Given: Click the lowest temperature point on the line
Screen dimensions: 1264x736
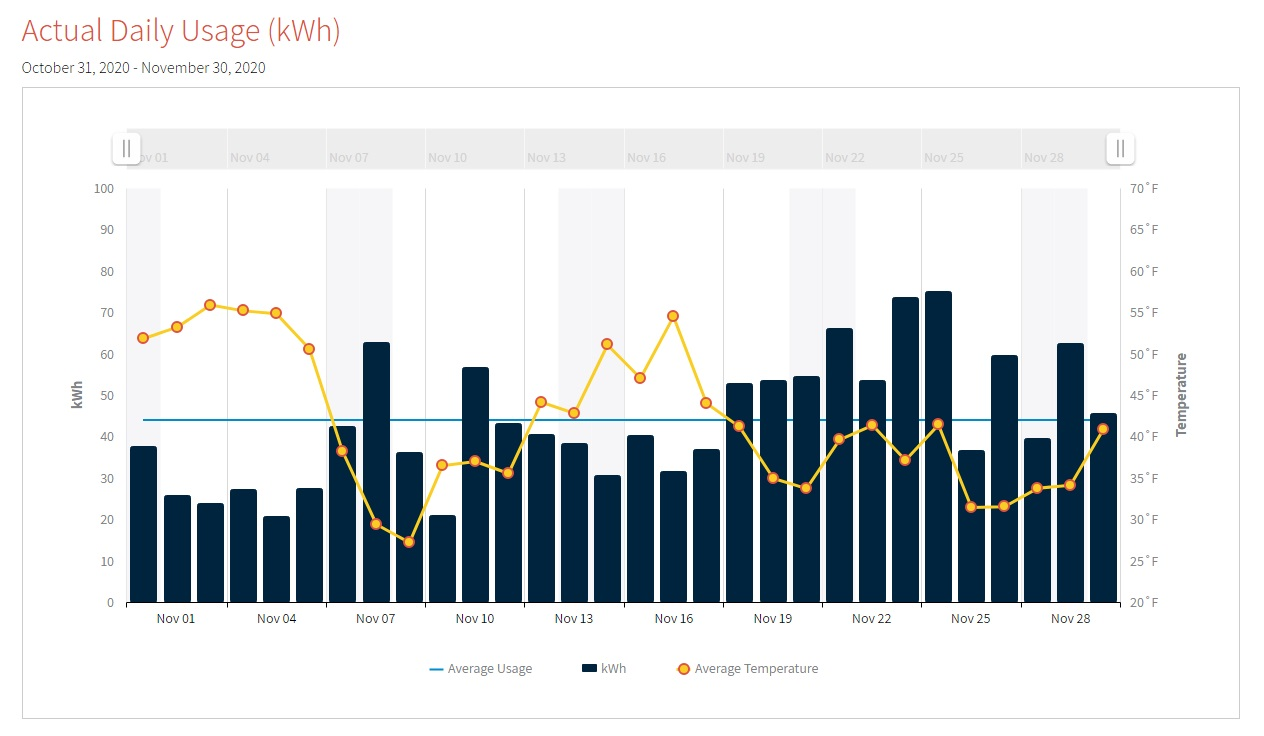Looking at the screenshot, I should (x=409, y=542).
